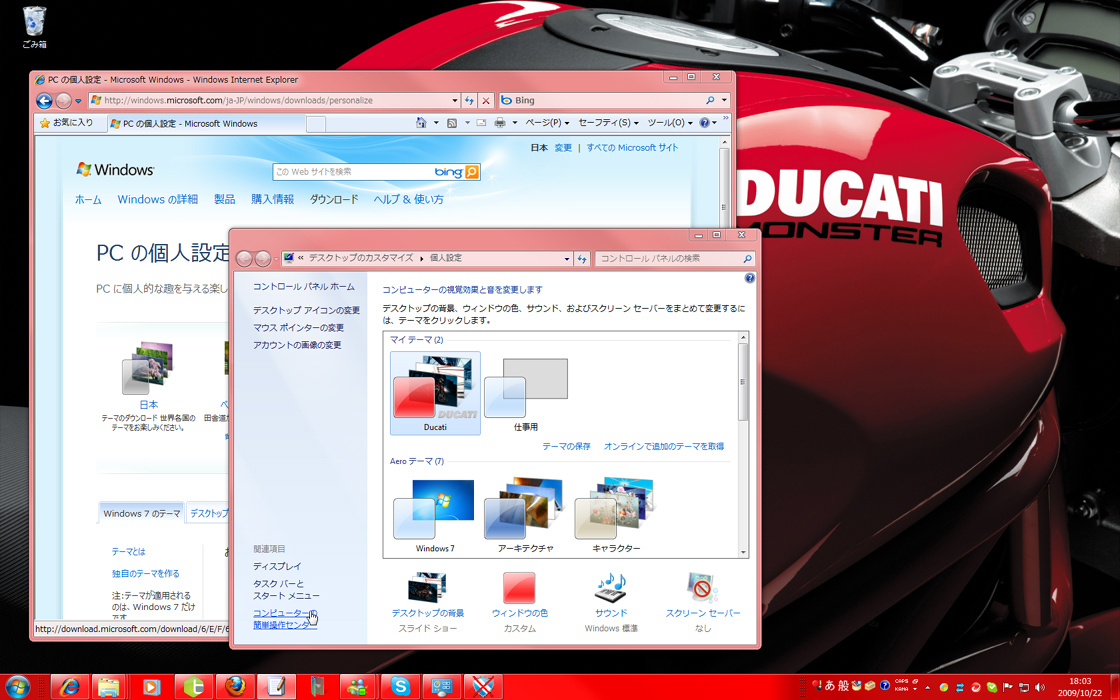Click アカウントの画像の変更 link
This screenshot has height=700, width=1120.
click(297, 344)
